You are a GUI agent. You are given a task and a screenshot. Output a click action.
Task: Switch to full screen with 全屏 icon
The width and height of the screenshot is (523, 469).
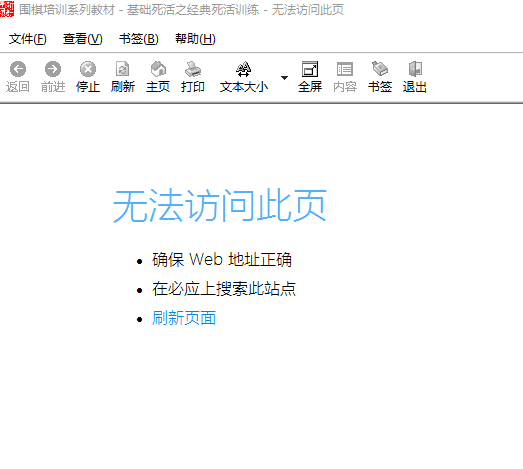310,69
